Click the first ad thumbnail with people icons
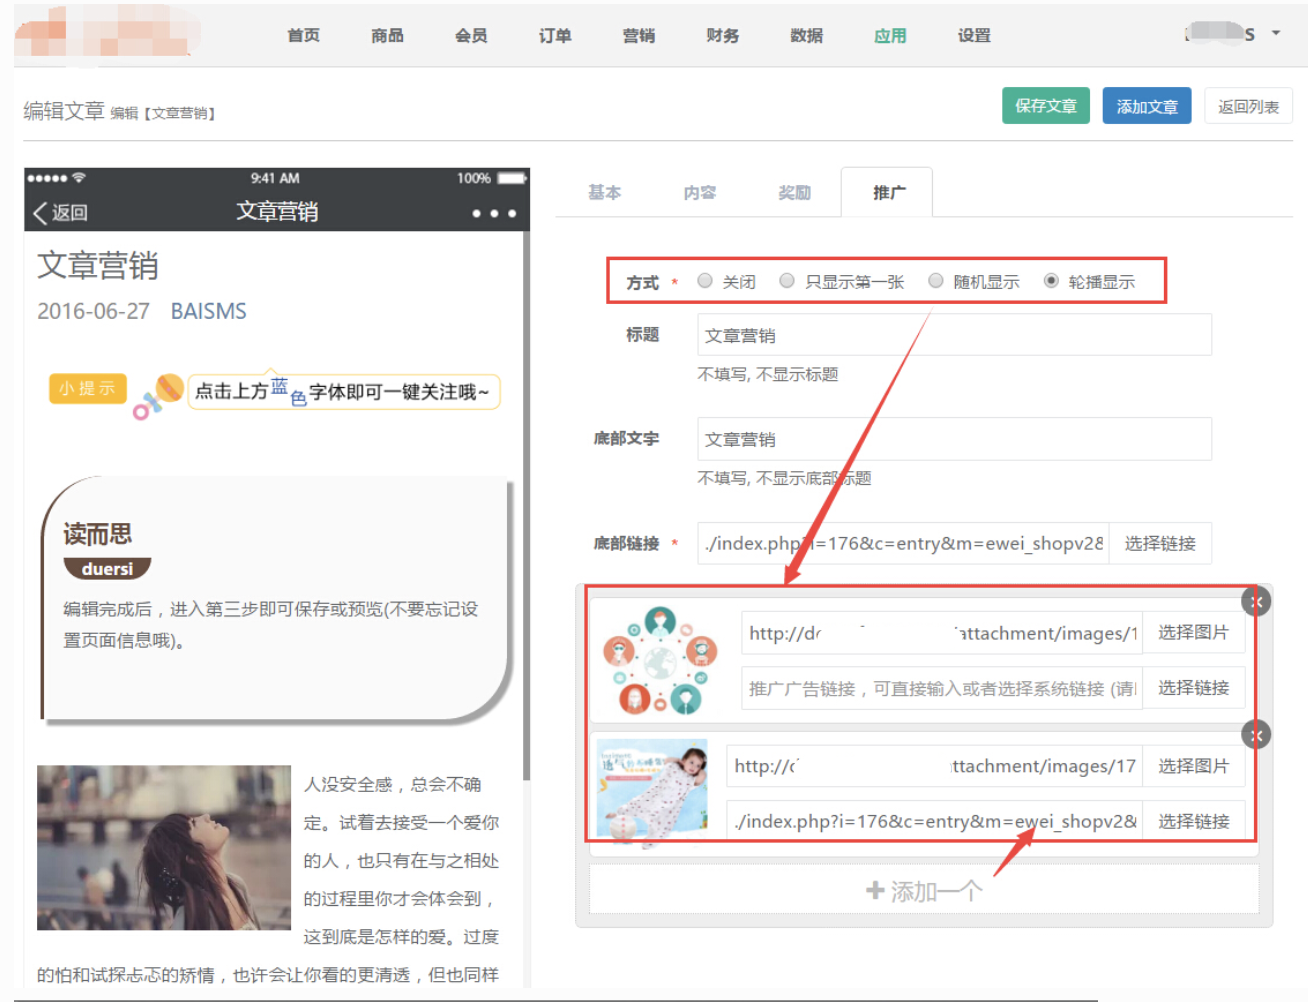 pyautogui.click(x=660, y=661)
